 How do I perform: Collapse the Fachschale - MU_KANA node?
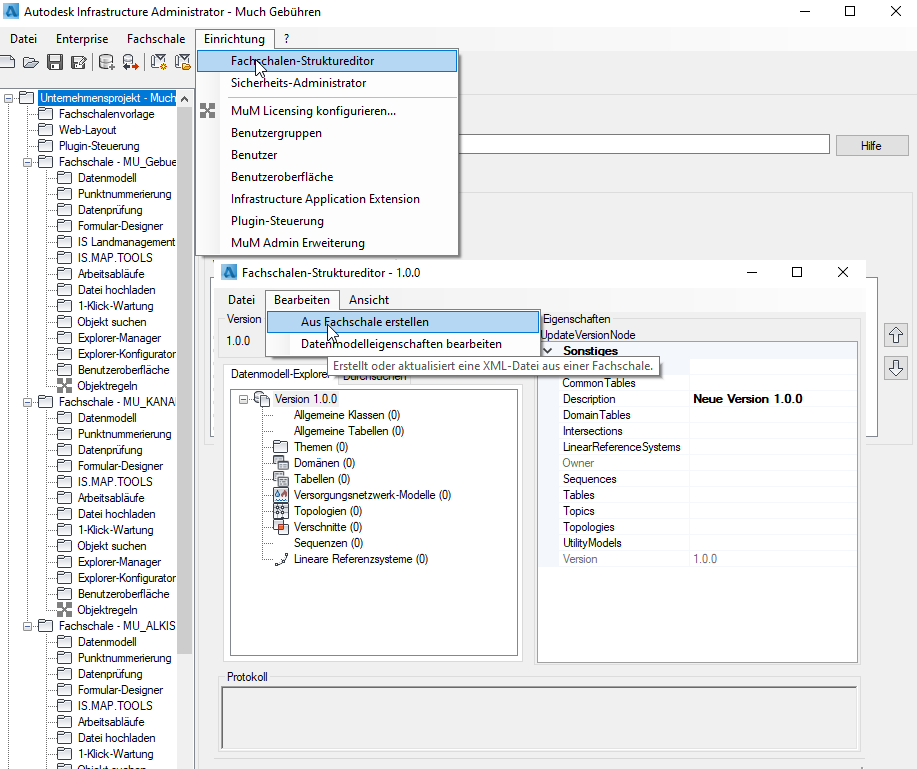tap(27, 402)
